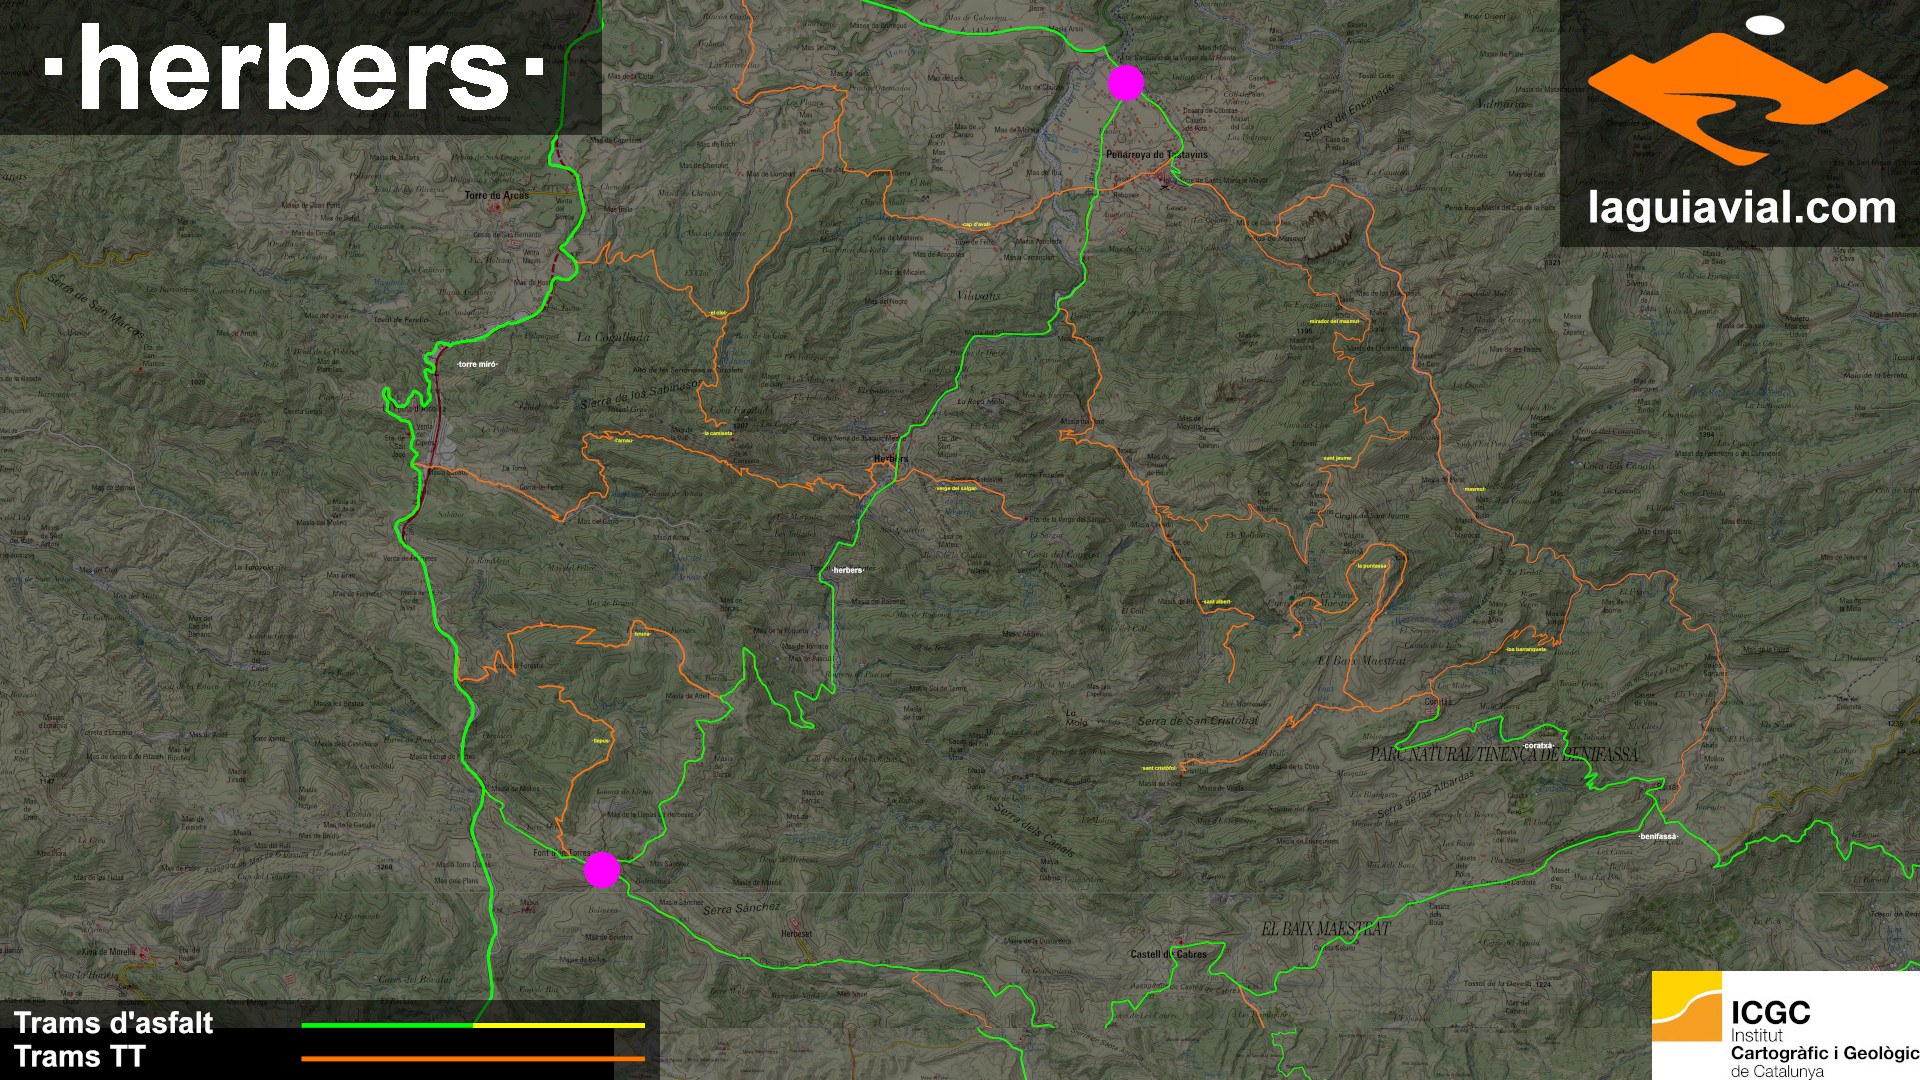Click the green asphalt legend line
This screenshot has width=1920, height=1080.
click(387, 1025)
